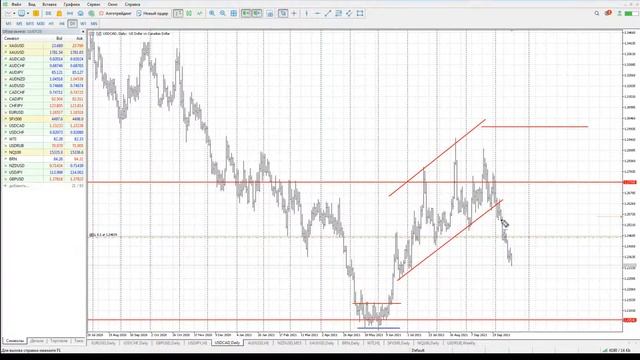Open the search magnifier in top right
Screen dimensions: 640x360
[597, 13]
